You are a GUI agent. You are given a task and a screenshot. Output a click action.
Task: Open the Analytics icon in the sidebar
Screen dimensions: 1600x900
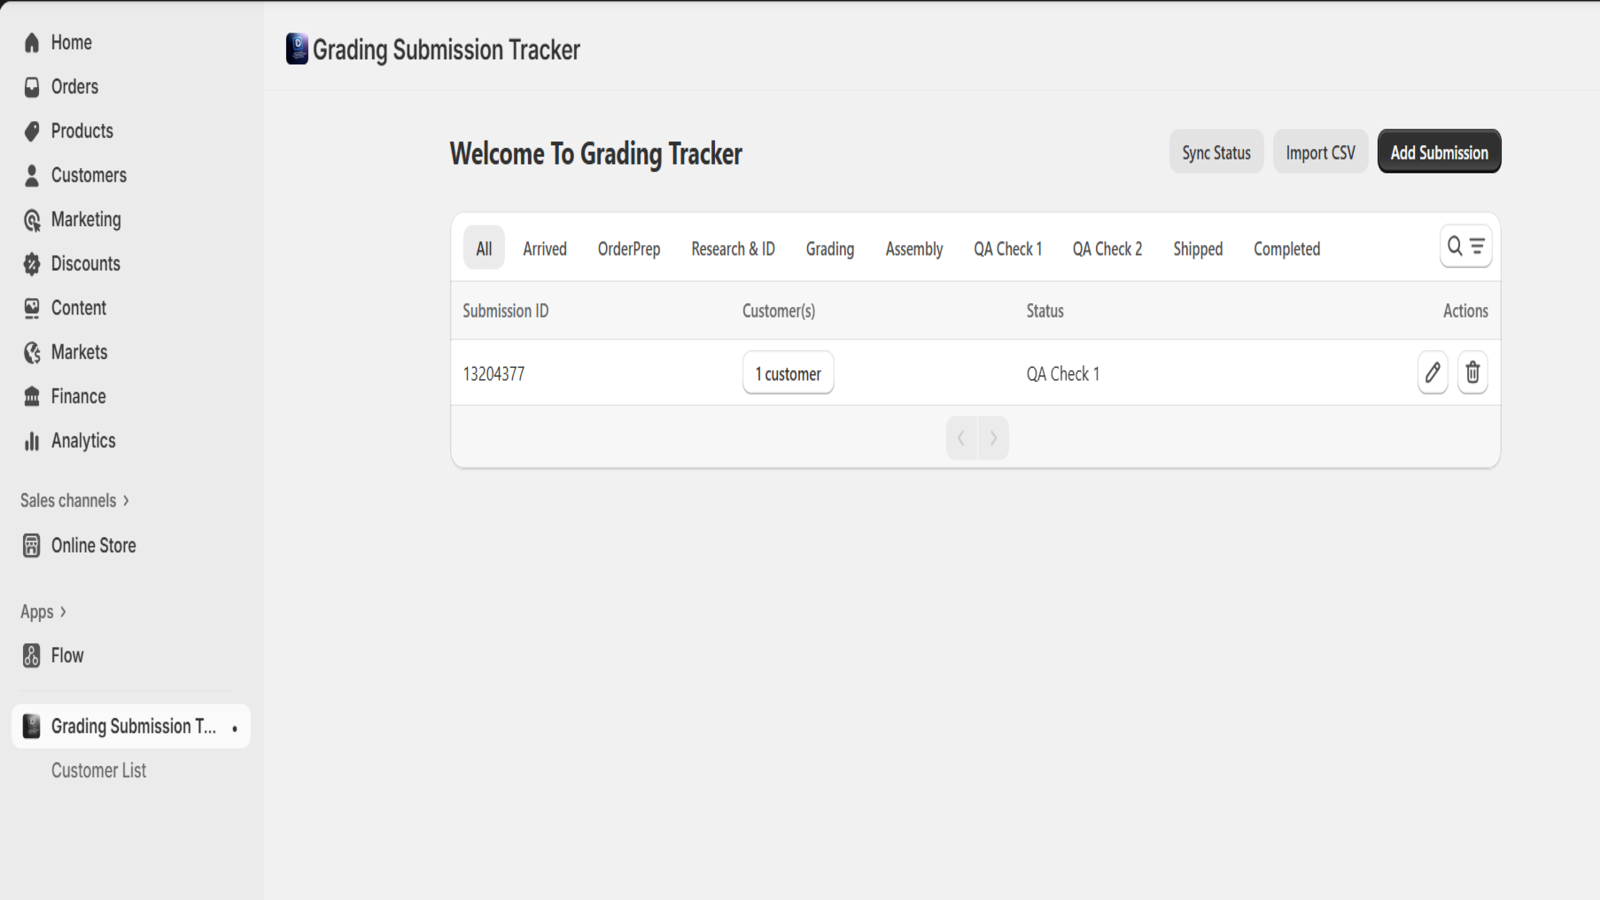point(30,440)
